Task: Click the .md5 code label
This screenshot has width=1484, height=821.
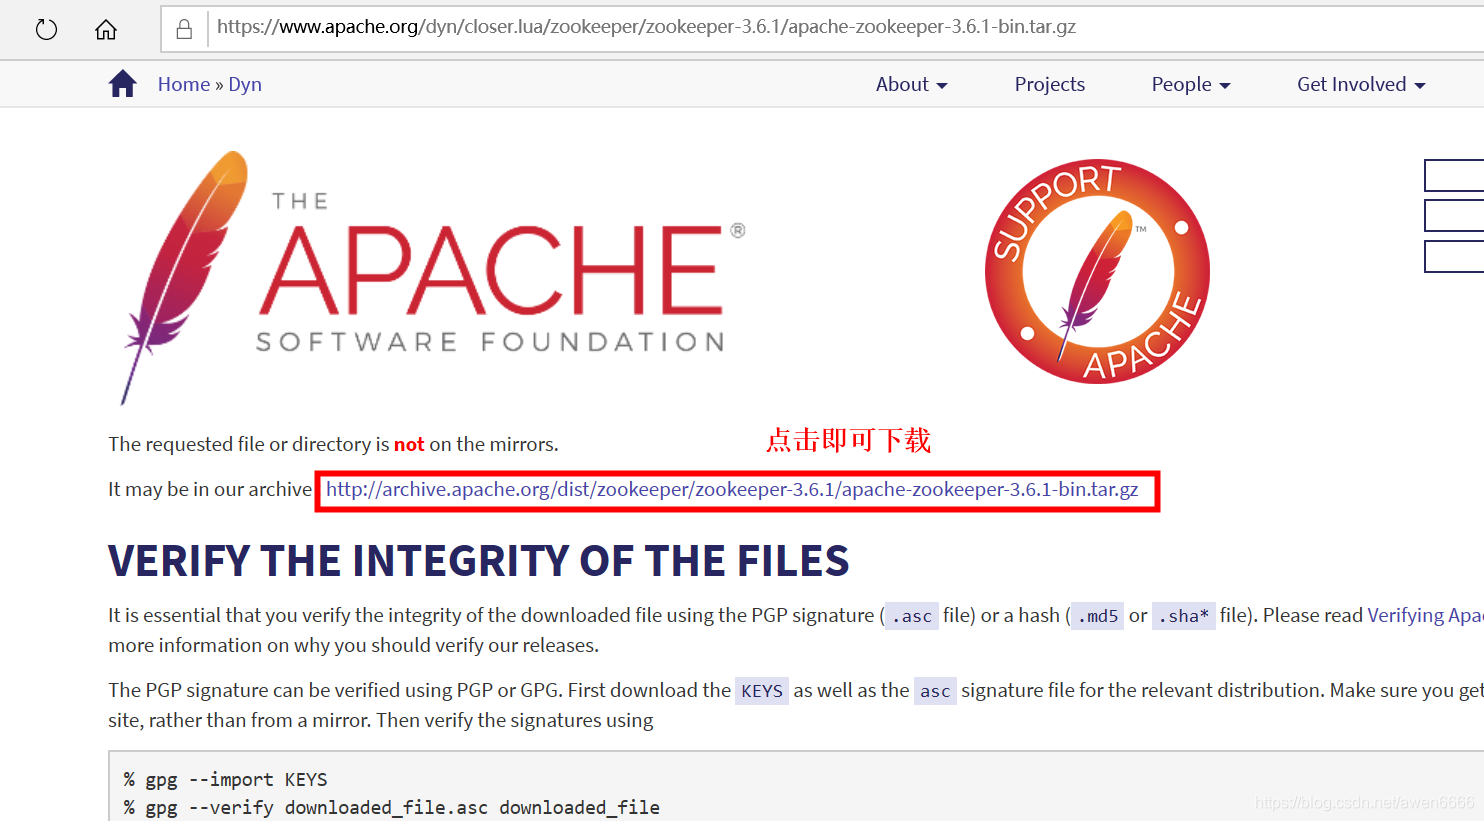Action: pyautogui.click(x=1097, y=616)
